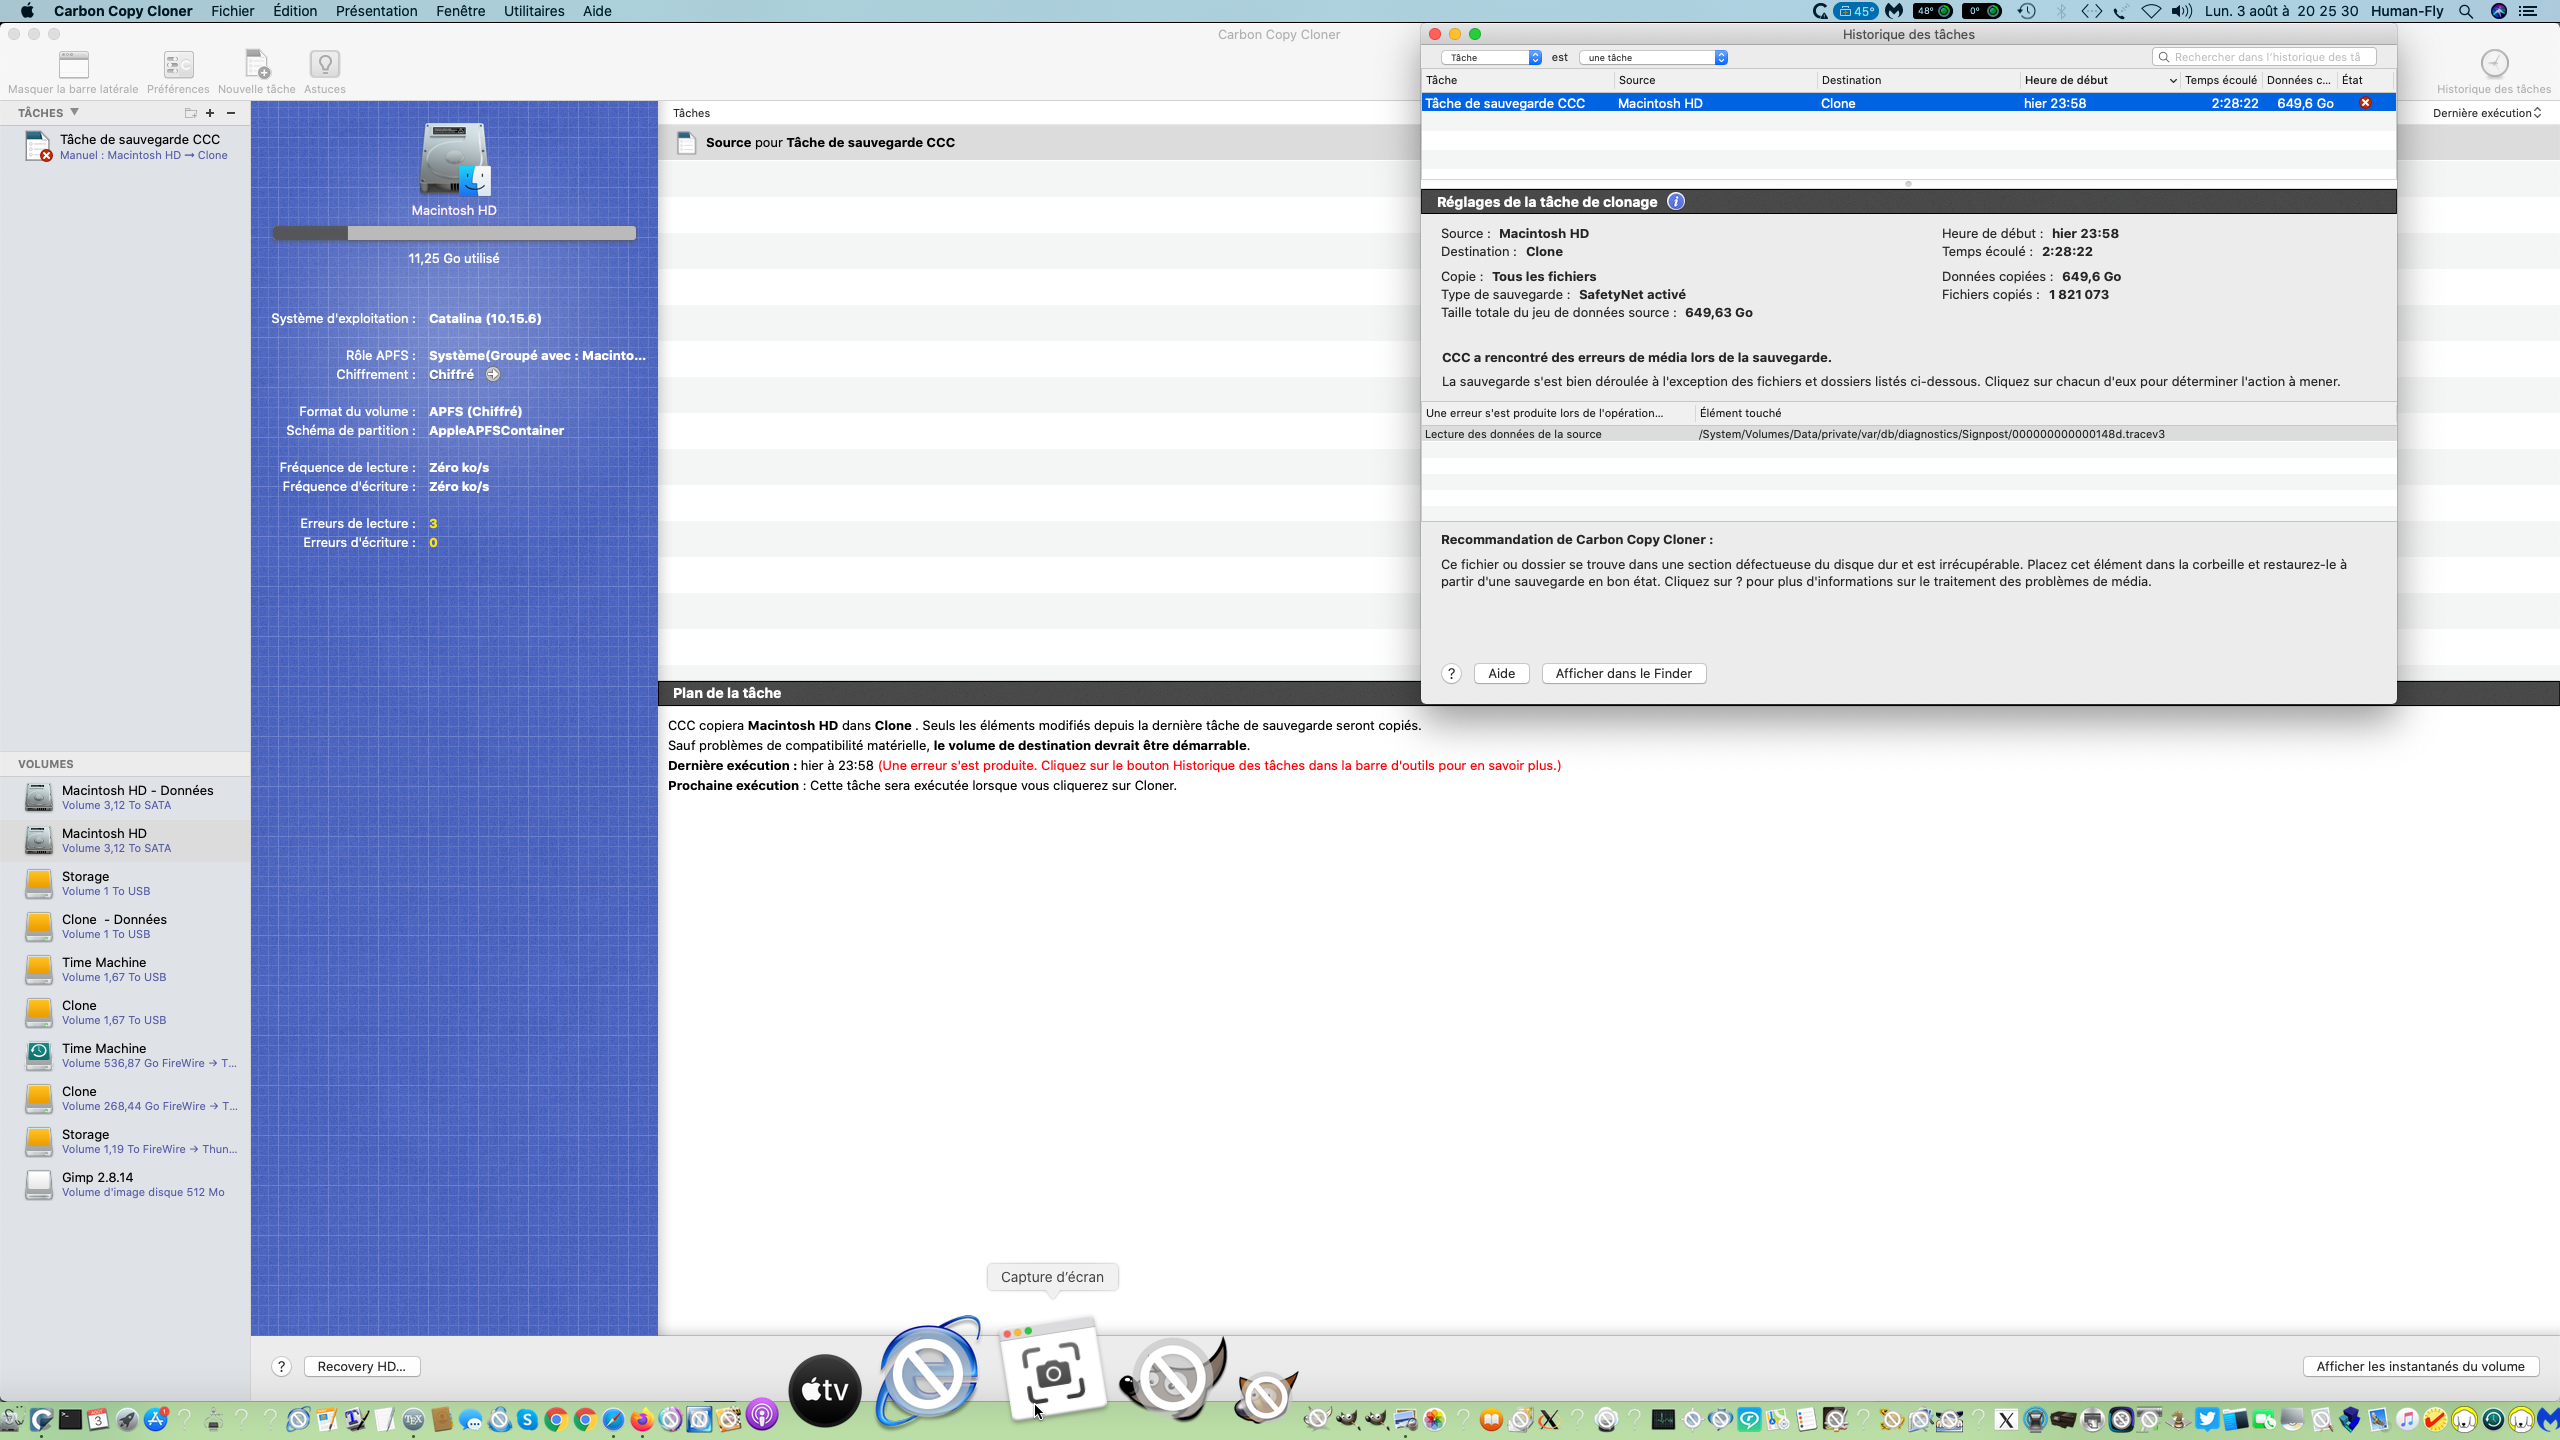Sort history by Tâche column header

[1517, 80]
